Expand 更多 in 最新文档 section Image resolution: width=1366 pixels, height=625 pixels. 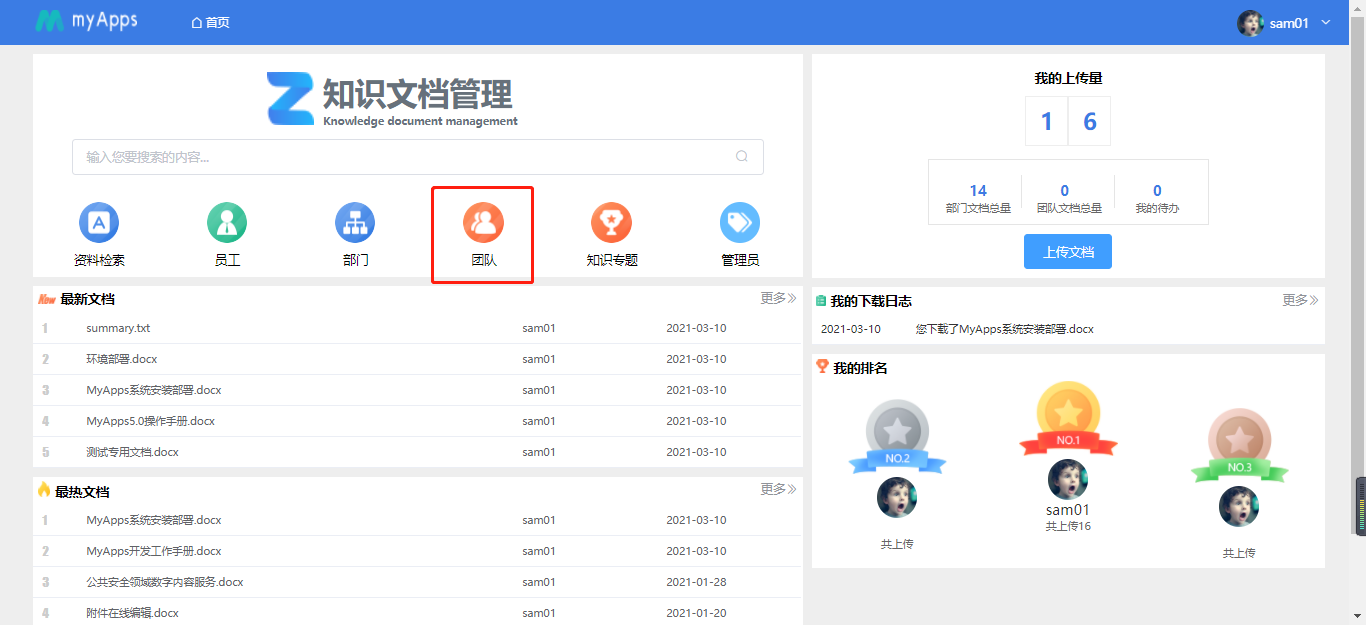tap(778, 298)
